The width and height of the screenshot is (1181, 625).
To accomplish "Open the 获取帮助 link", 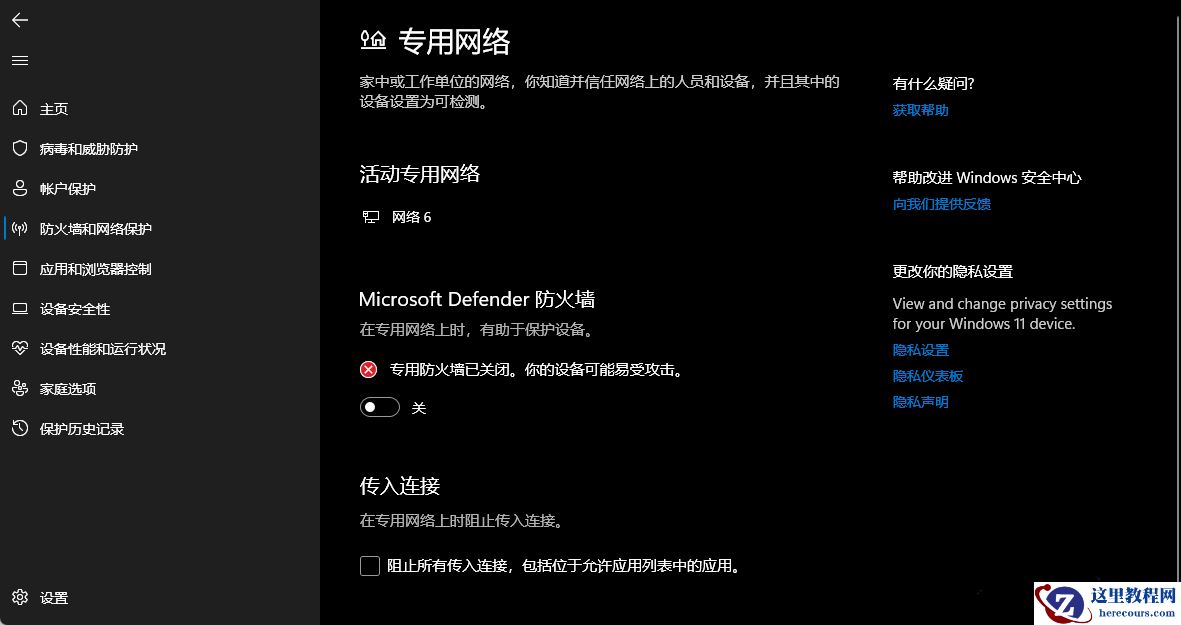I will click(x=917, y=110).
